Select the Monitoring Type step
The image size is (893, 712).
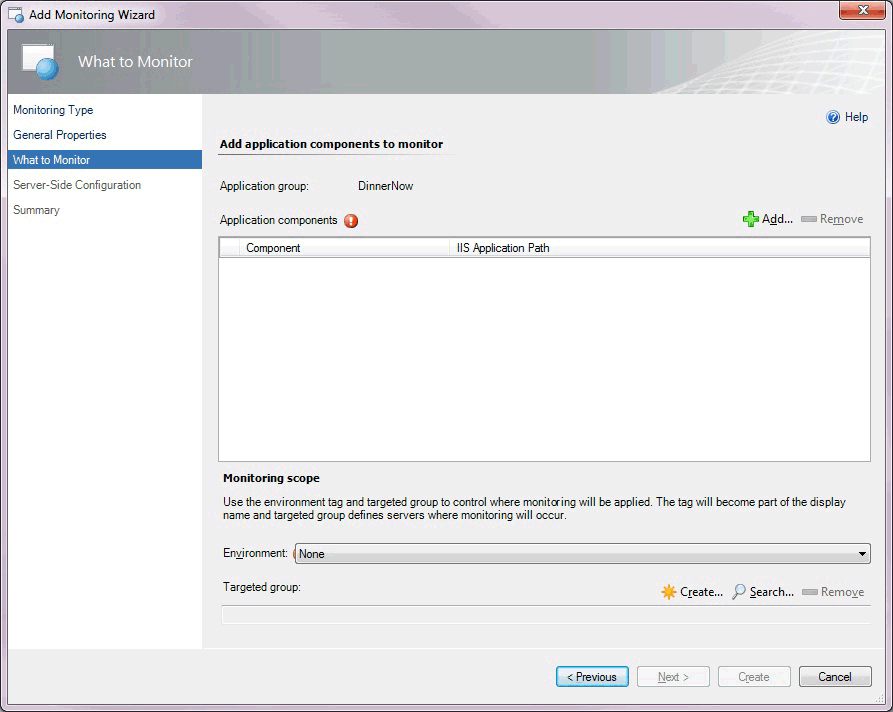pos(53,110)
